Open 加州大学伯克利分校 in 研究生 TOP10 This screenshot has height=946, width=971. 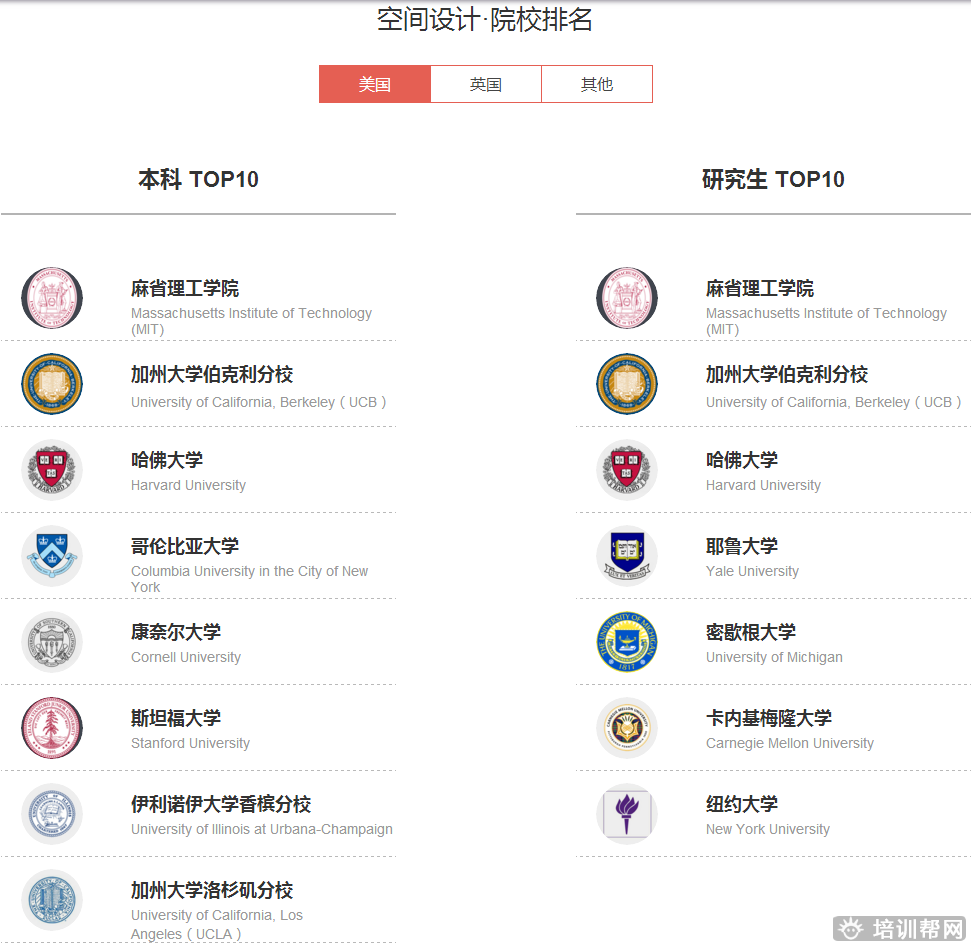click(x=787, y=375)
